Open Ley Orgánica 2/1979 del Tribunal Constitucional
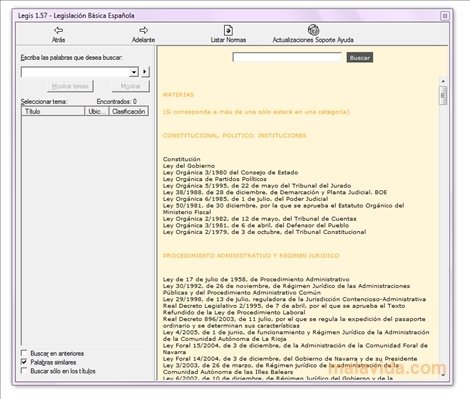The image size is (470, 399). point(264,232)
